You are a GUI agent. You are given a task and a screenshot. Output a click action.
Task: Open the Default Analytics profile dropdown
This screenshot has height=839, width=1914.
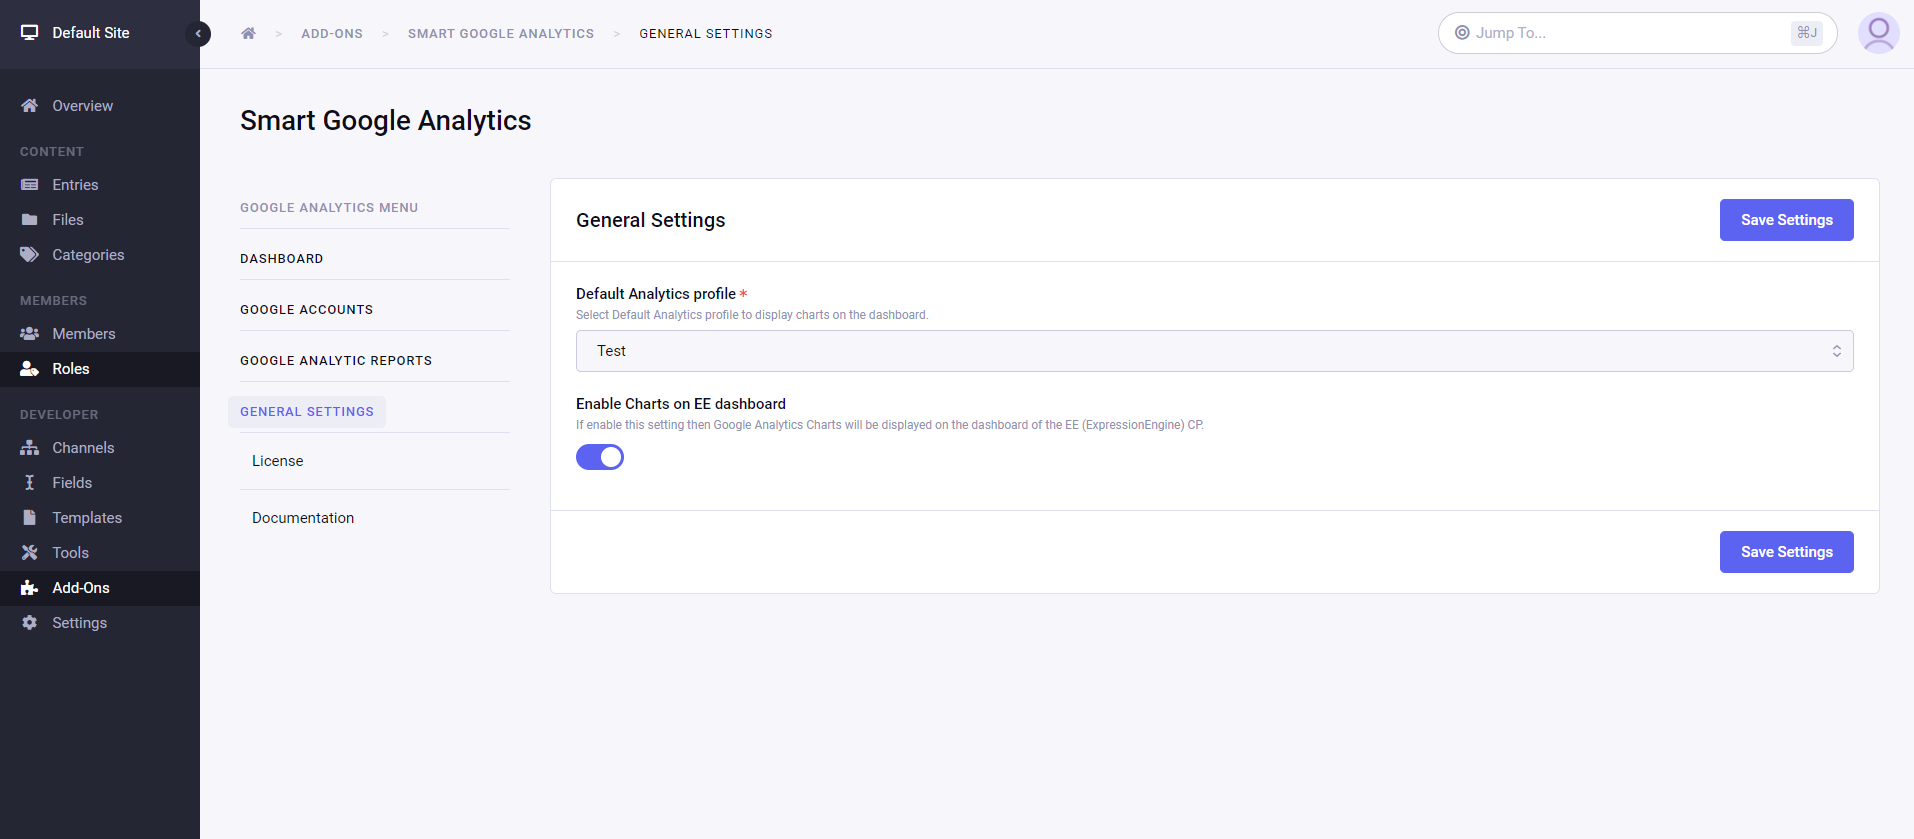pyautogui.click(x=1214, y=351)
